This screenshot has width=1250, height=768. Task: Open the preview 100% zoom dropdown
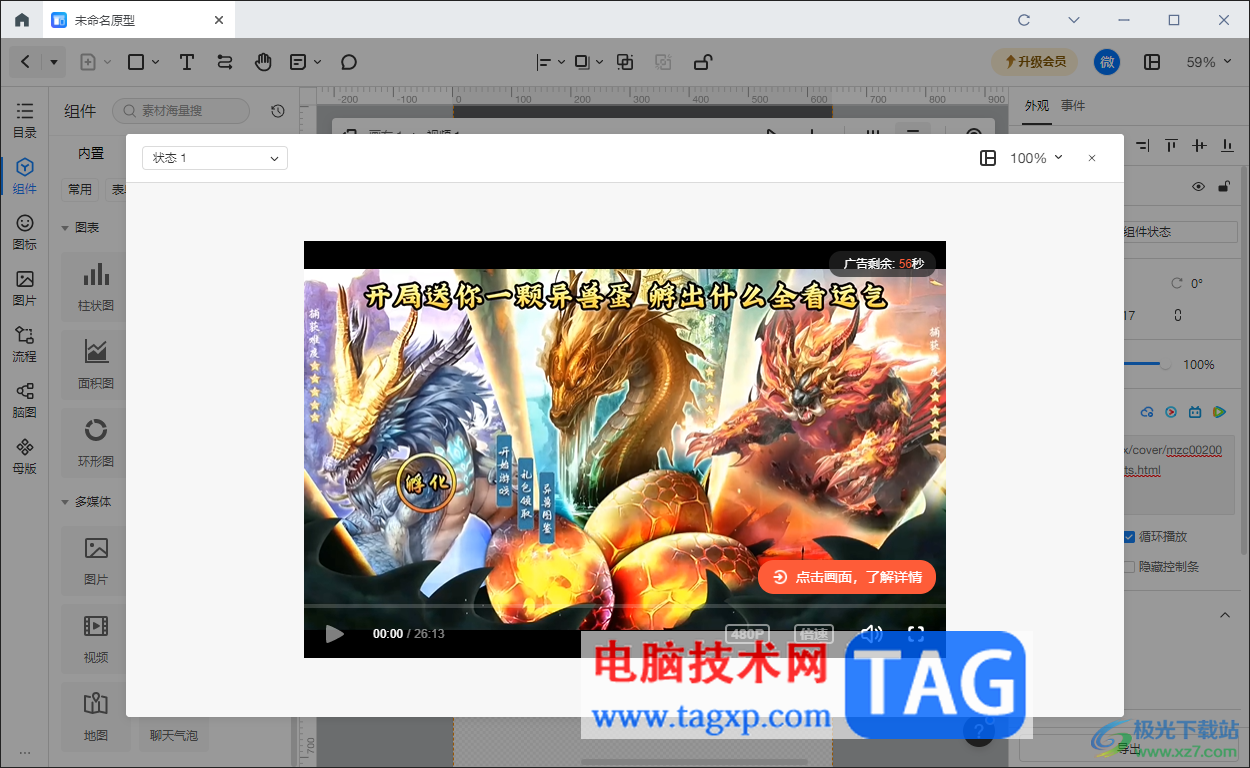(x=1036, y=158)
